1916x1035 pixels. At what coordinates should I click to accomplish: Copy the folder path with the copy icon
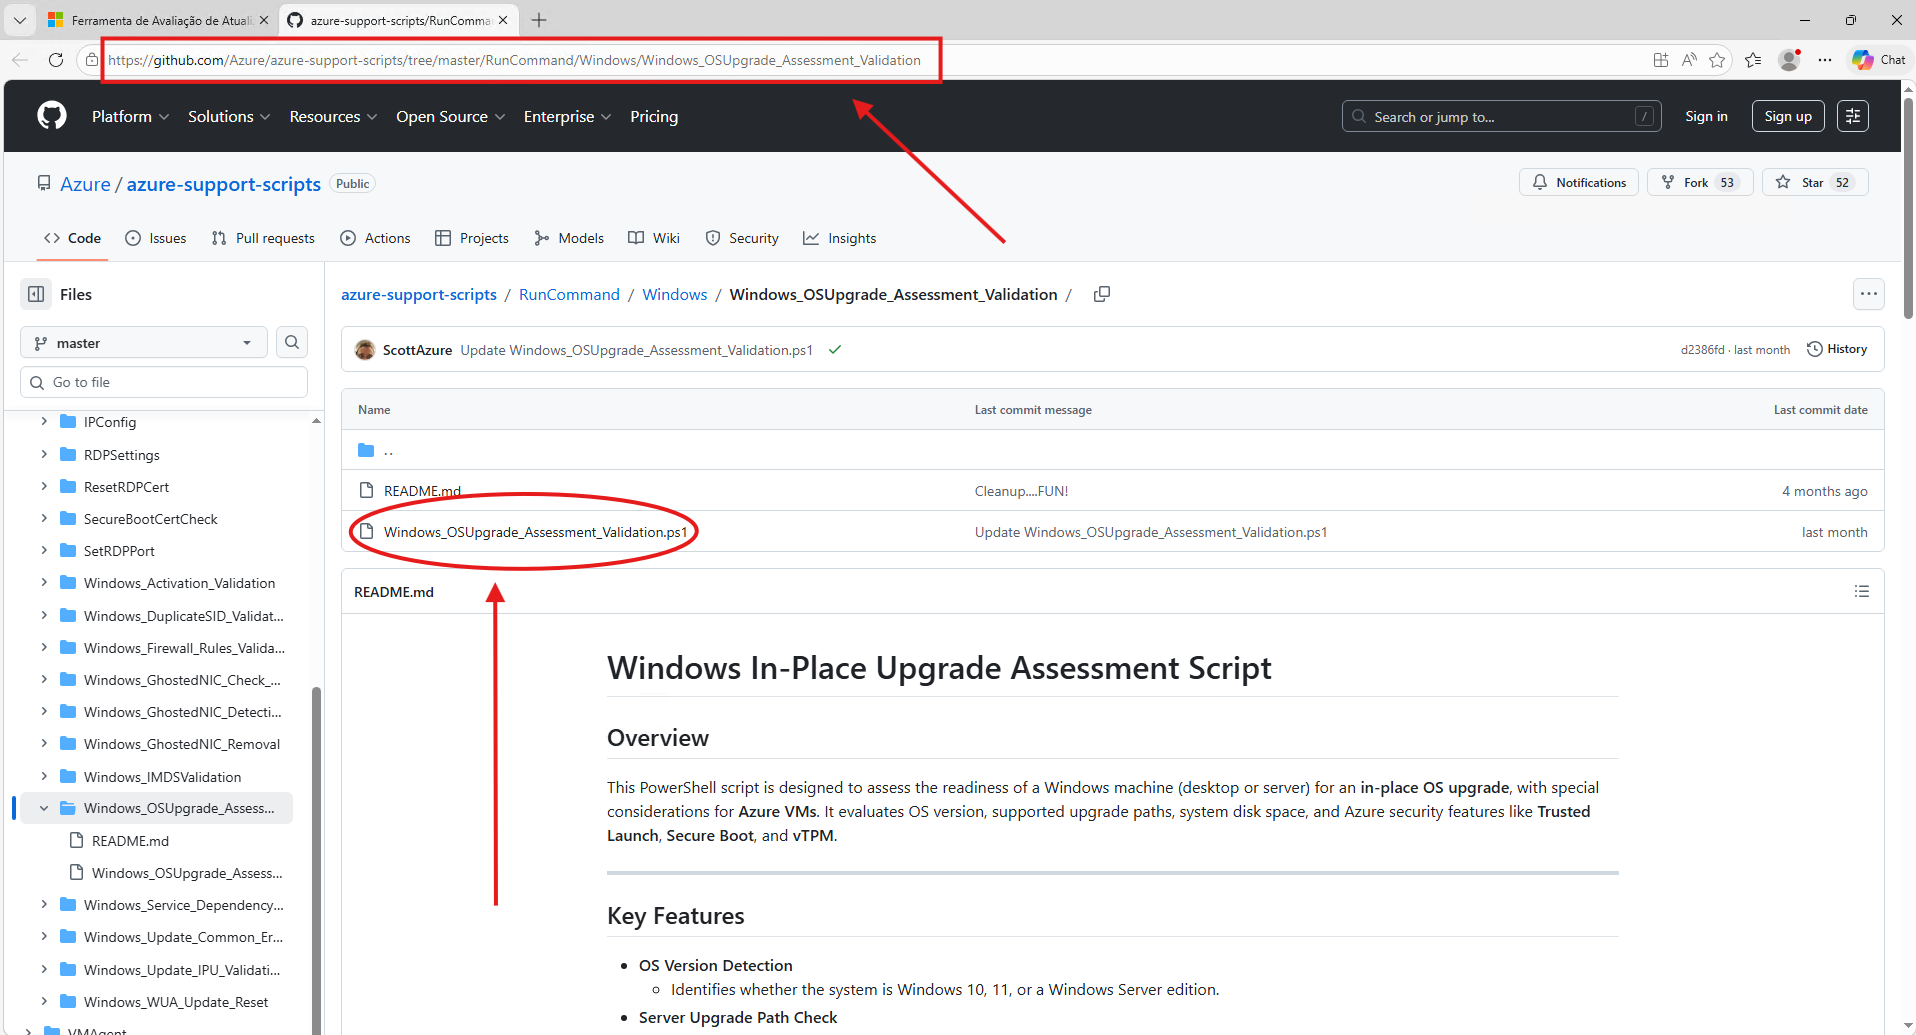pos(1102,294)
